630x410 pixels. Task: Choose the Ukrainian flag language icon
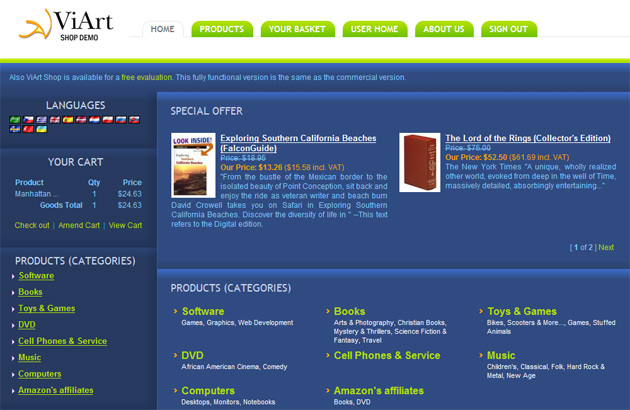tap(41, 129)
